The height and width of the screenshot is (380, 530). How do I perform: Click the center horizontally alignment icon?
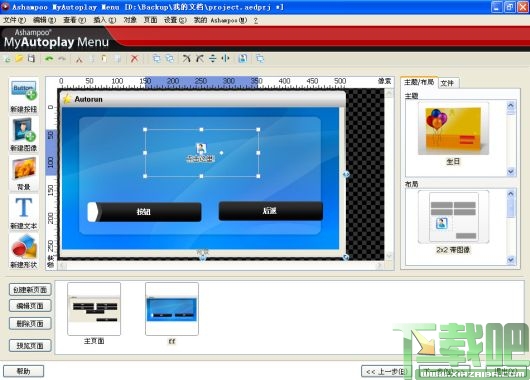point(225,59)
